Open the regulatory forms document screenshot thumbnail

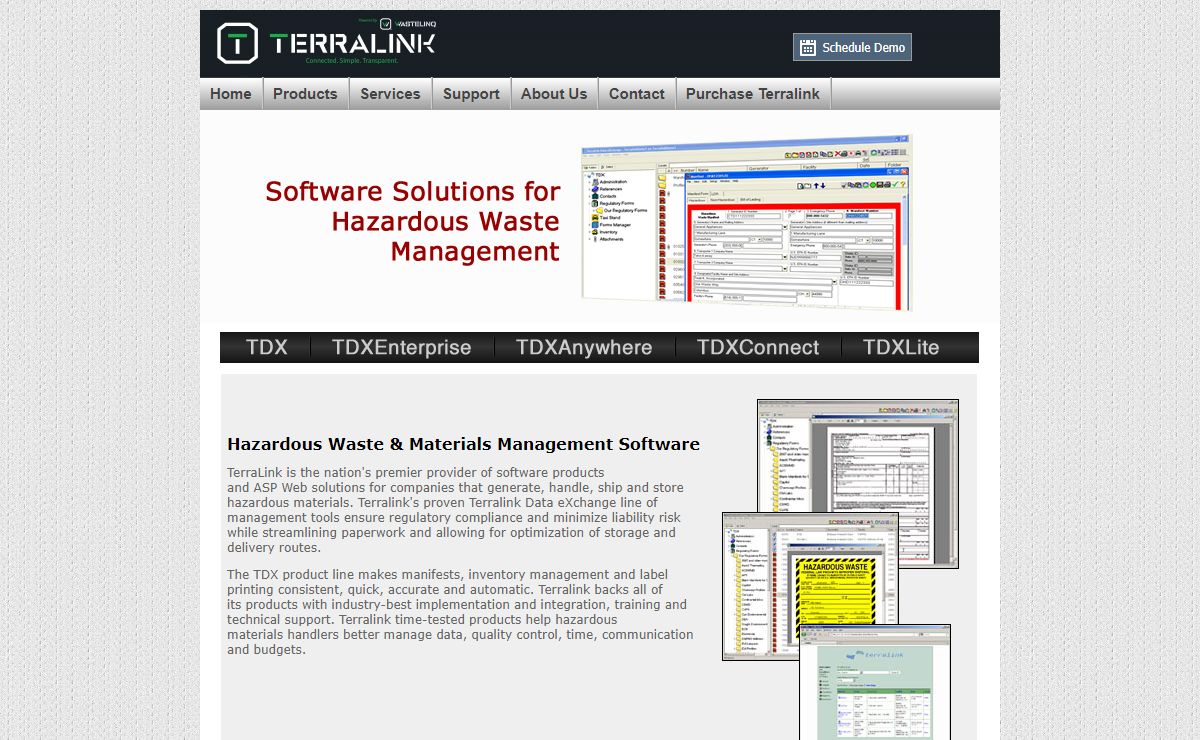tap(858, 483)
